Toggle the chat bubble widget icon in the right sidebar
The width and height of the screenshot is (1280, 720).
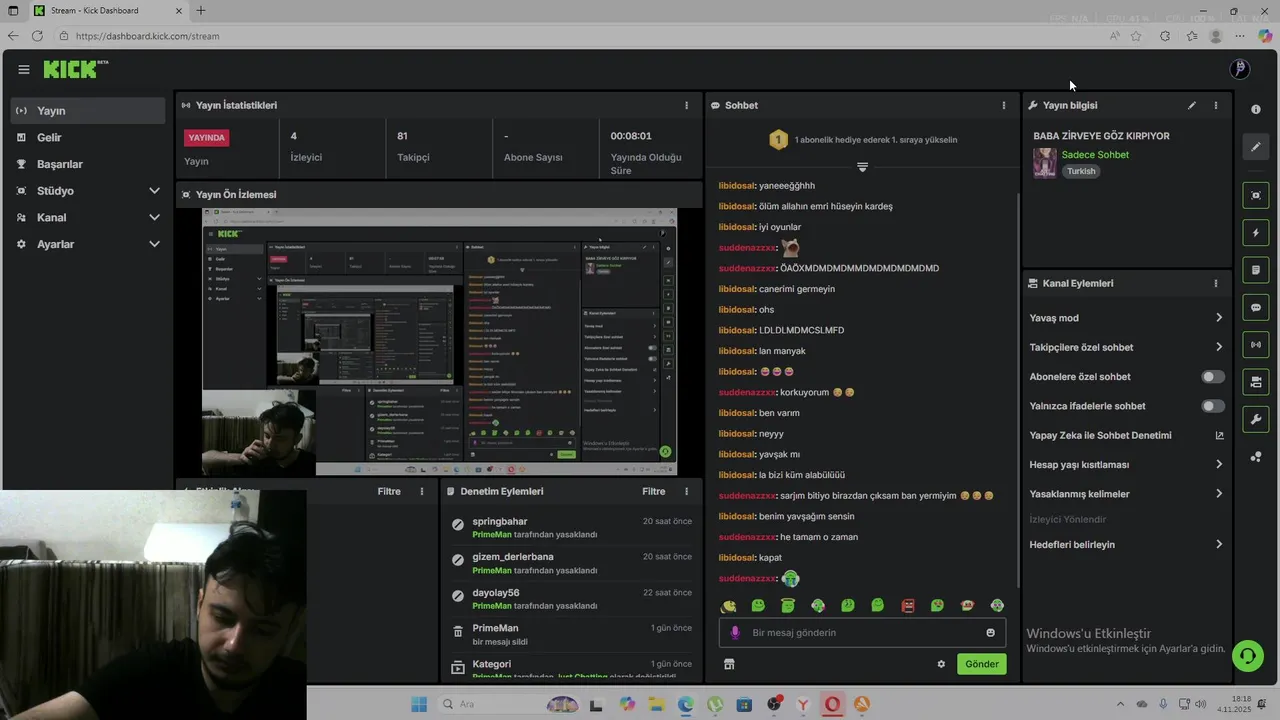[1256, 307]
